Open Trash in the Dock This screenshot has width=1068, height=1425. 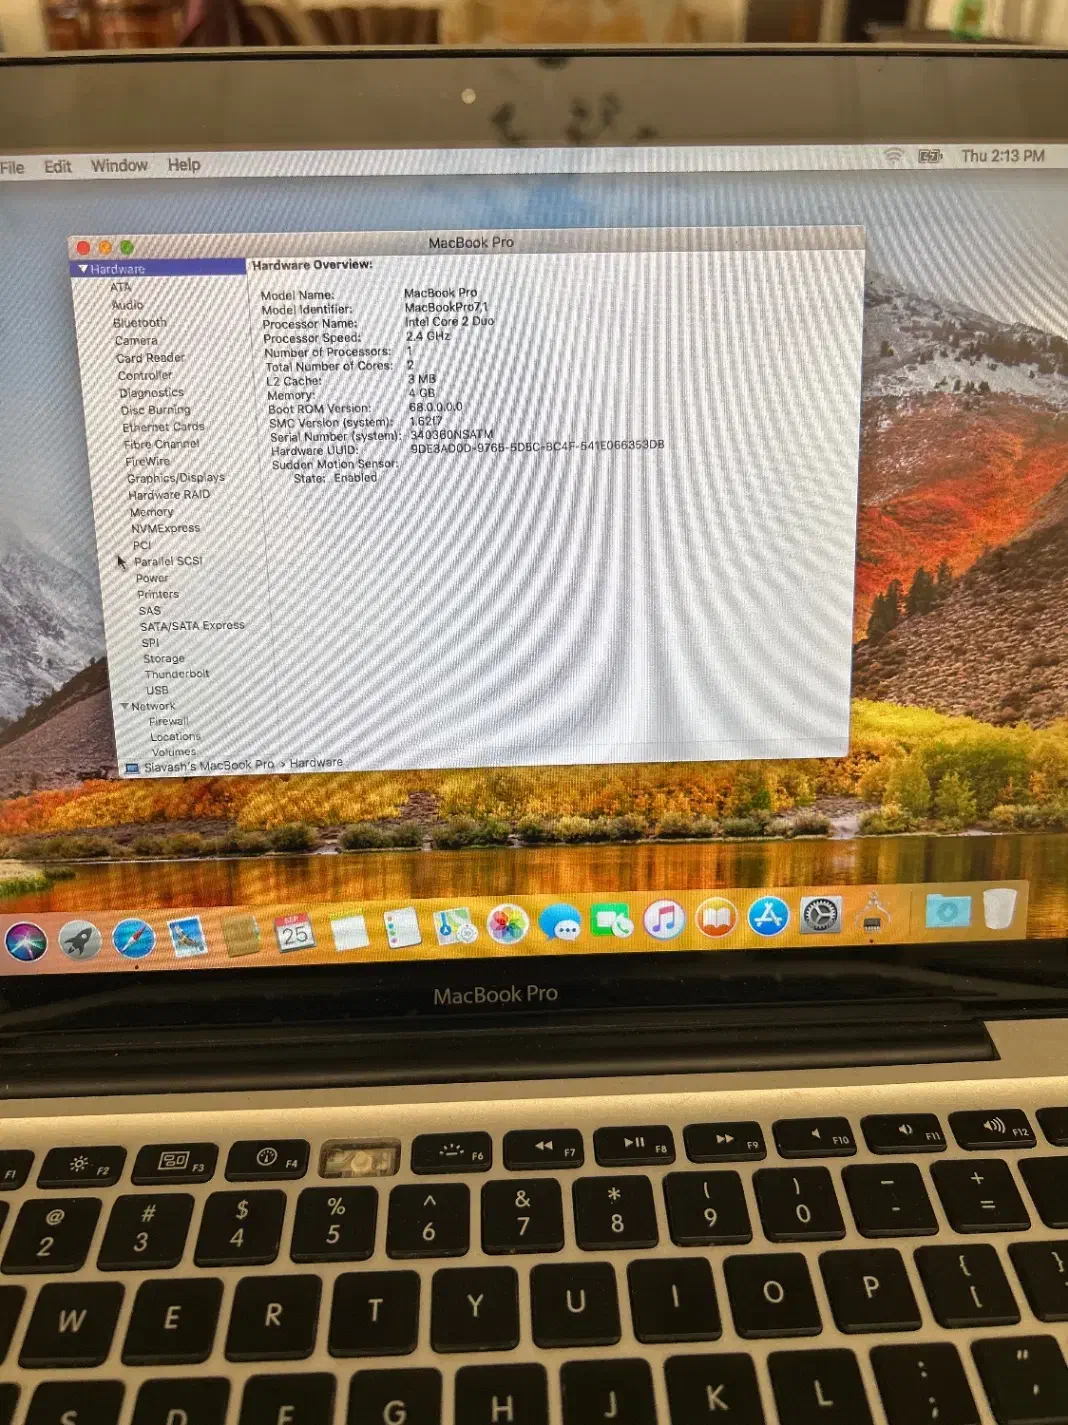click(x=999, y=908)
